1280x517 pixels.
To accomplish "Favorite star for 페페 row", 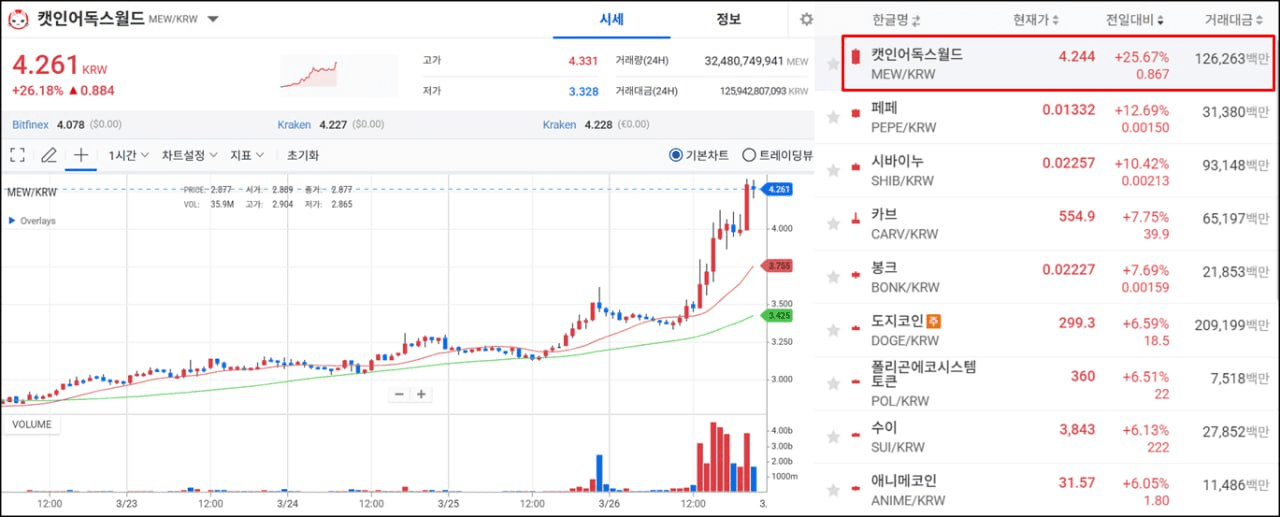I will tap(833, 117).
